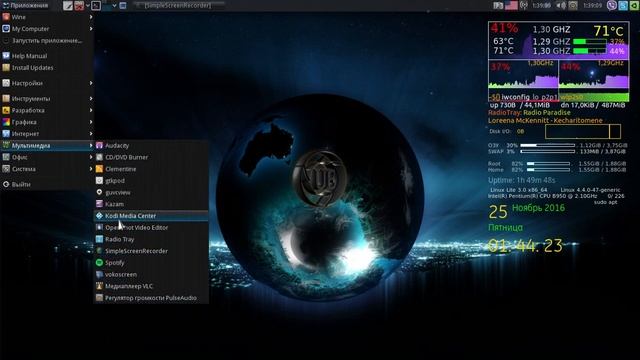
Task: Expand the Офис submenu arrow
Action: pos(91,157)
